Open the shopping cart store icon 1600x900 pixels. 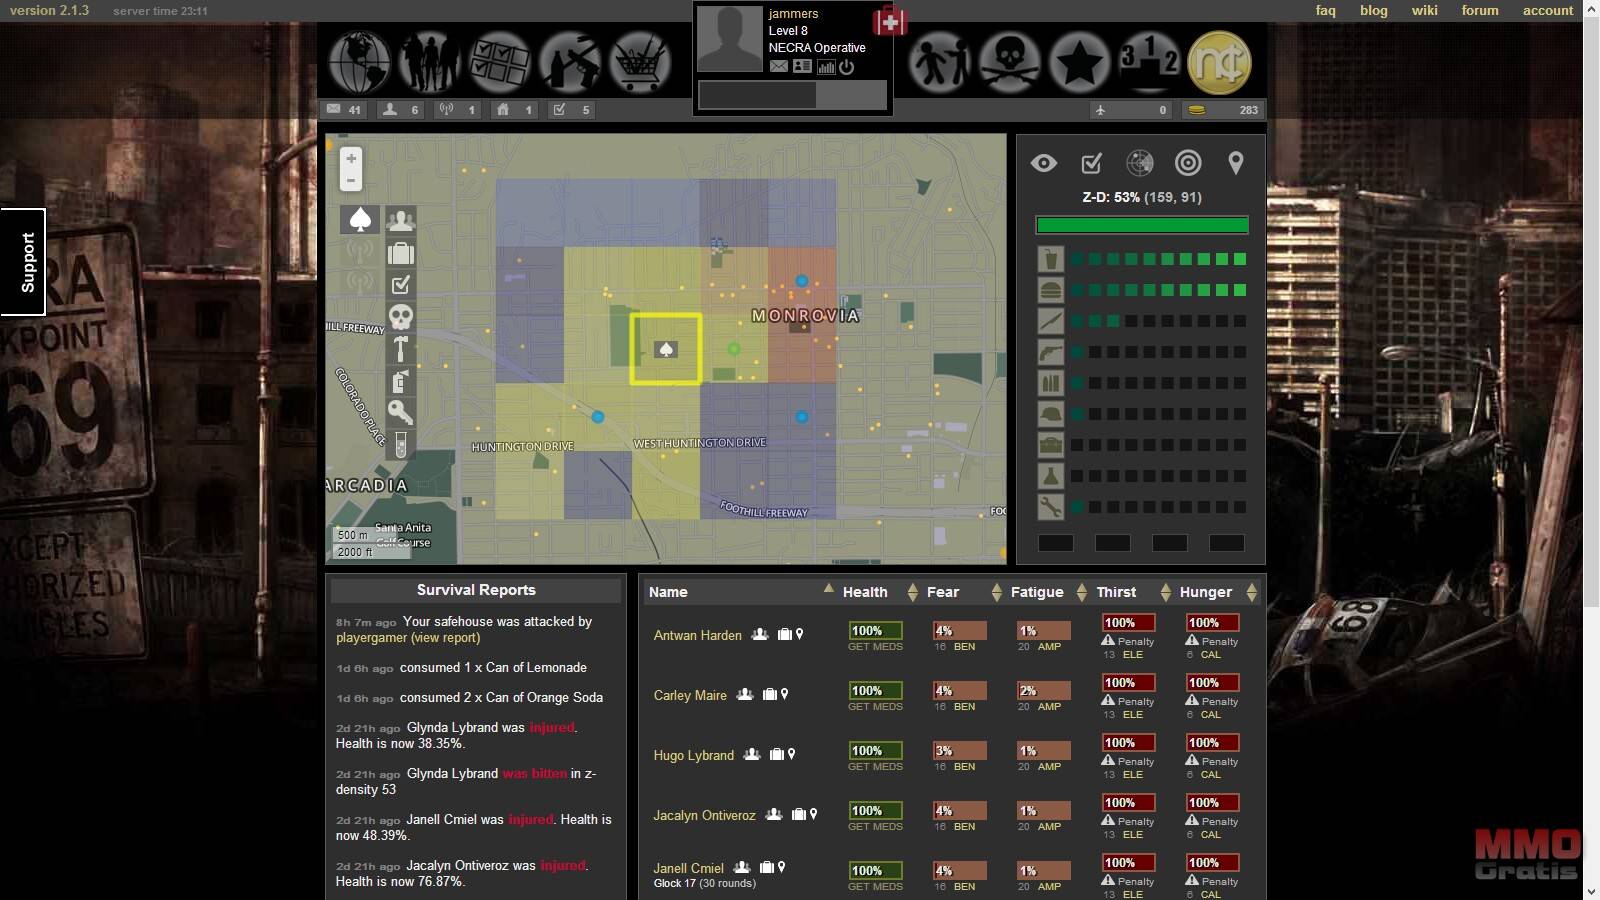click(x=640, y=62)
